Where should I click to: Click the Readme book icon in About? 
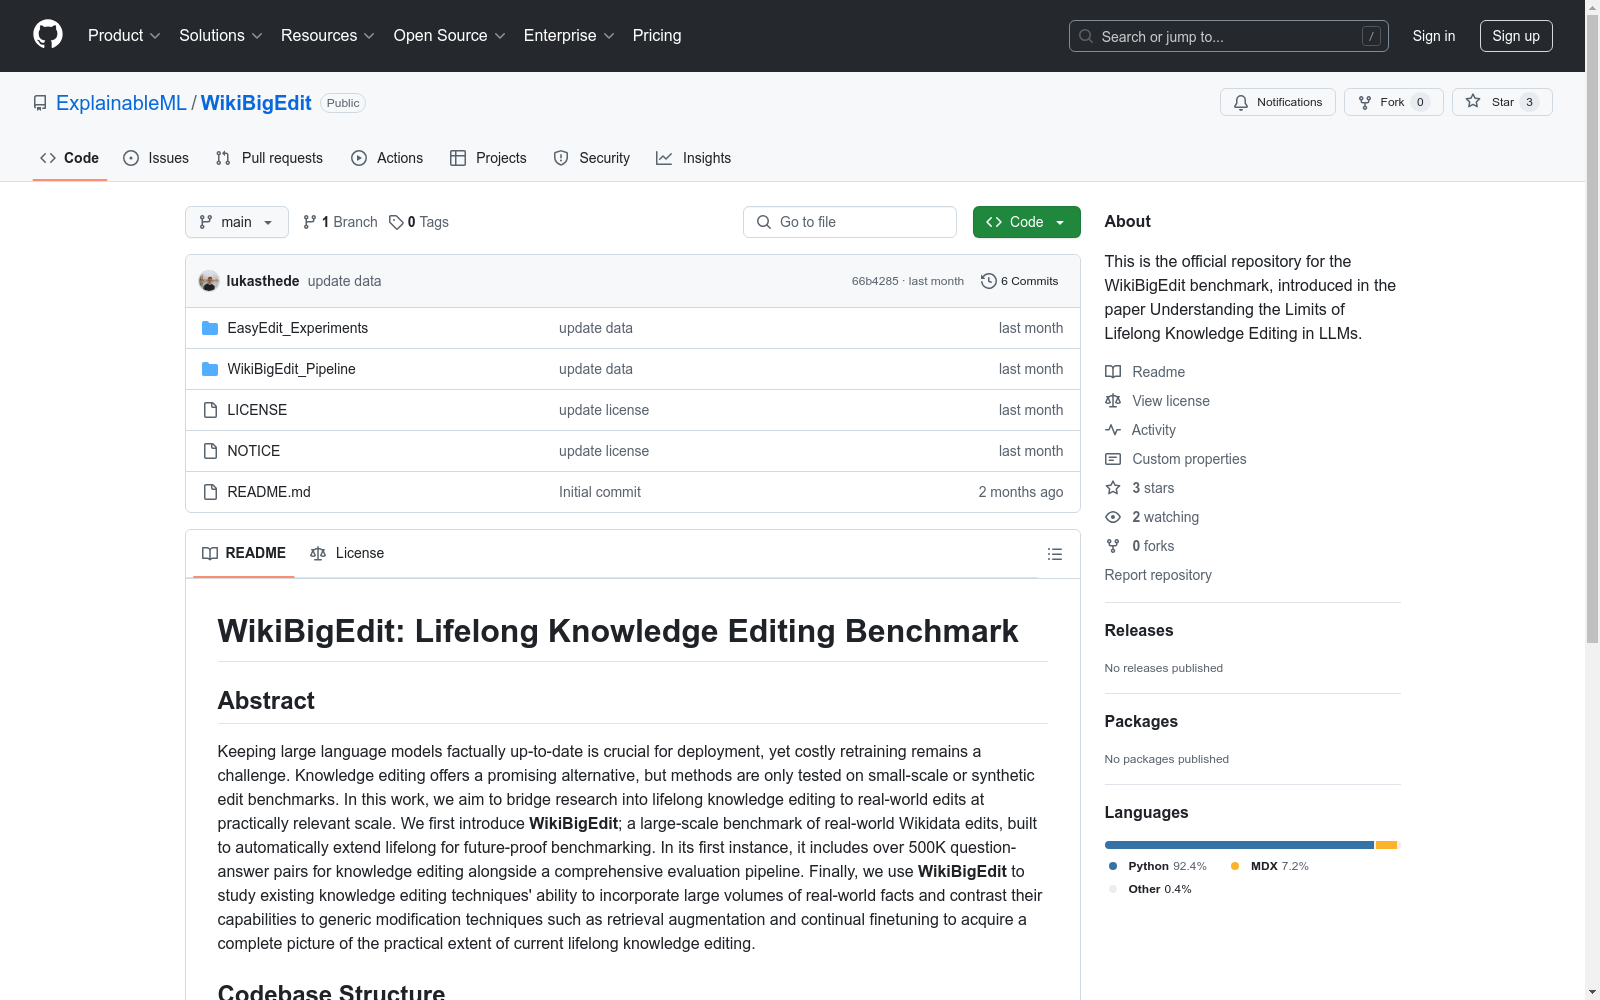pyautogui.click(x=1113, y=372)
